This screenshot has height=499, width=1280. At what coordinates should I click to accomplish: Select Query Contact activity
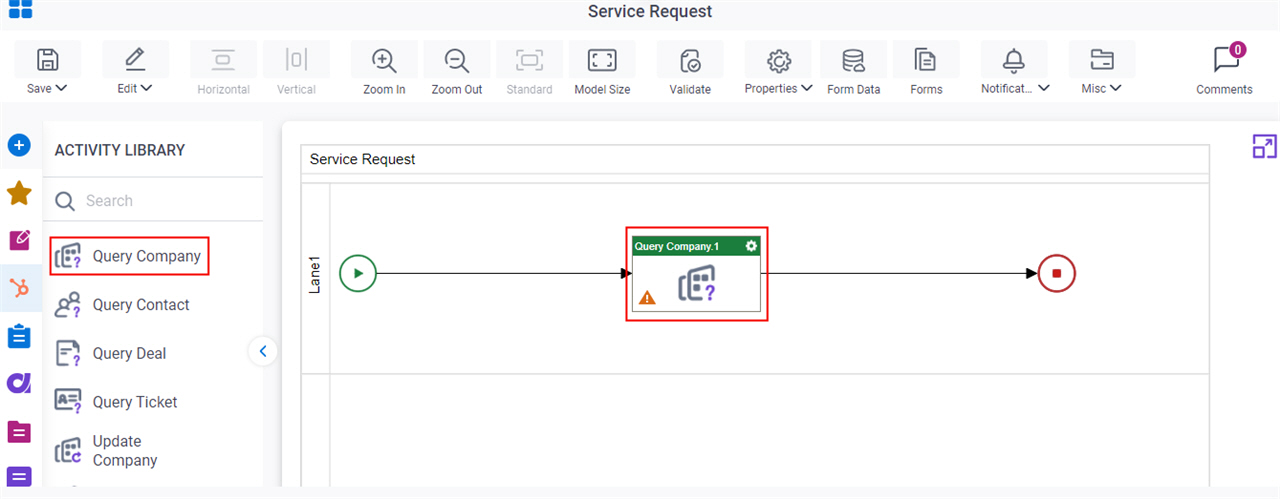(x=124, y=305)
